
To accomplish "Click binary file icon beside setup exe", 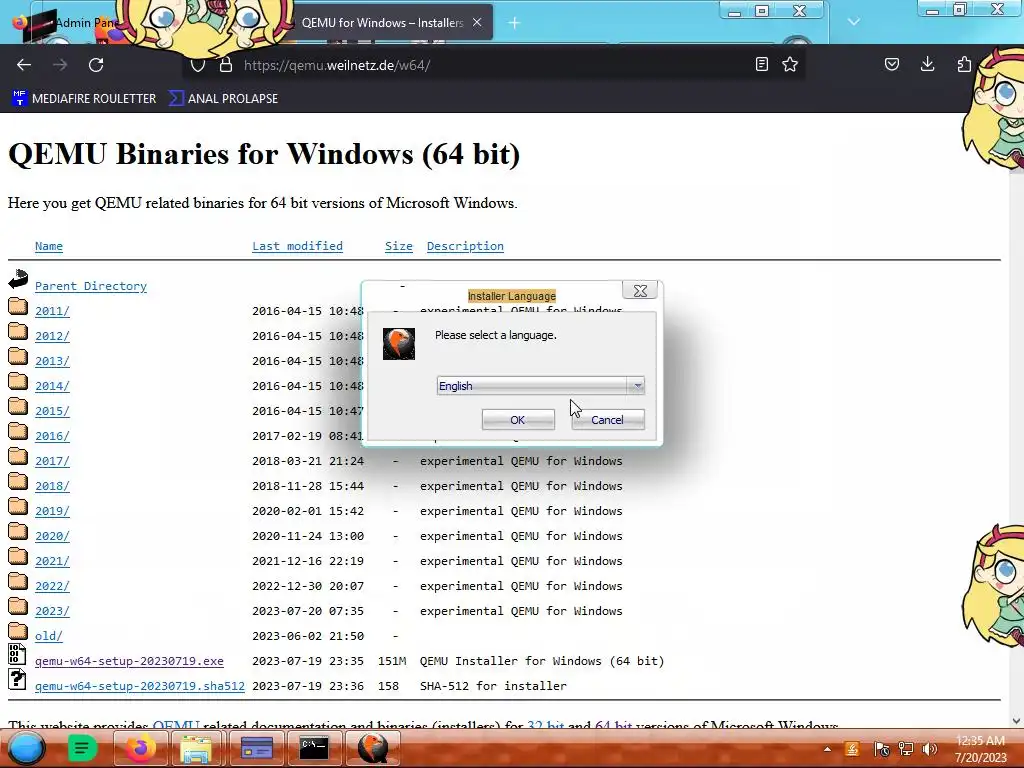I will tap(17, 654).
